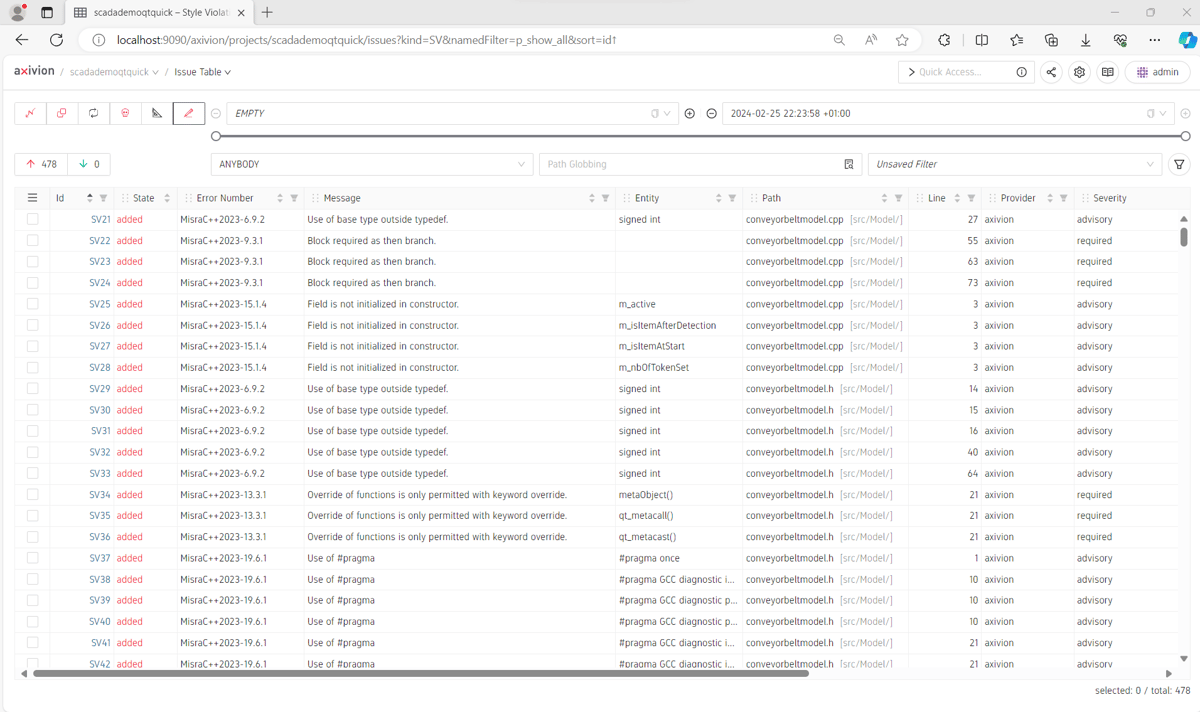Open the ANYBODY owner dropdown
The height and width of the screenshot is (712, 1200).
pos(371,164)
